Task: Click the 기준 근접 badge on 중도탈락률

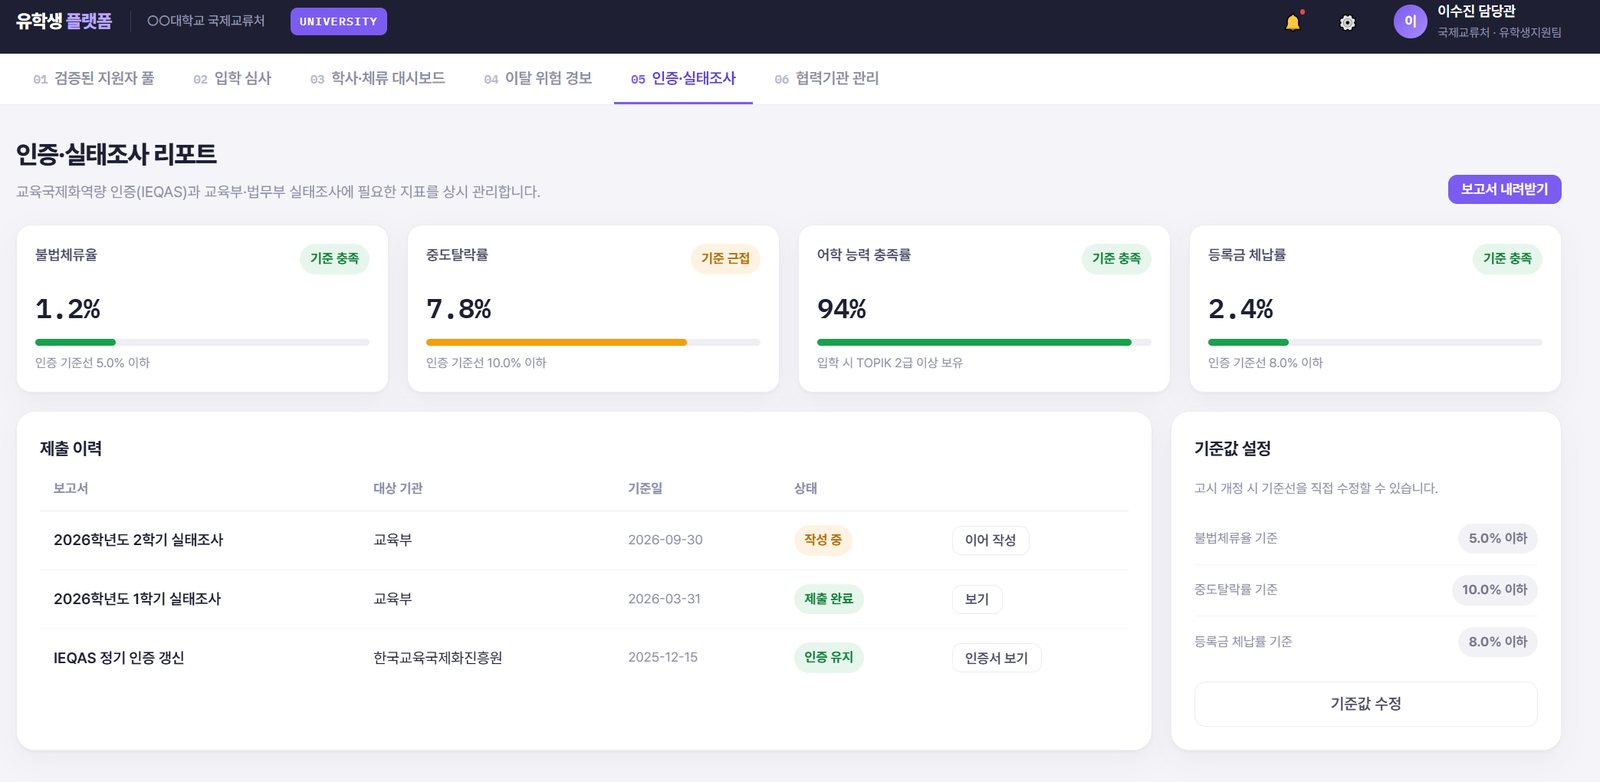Action: tap(725, 259)
